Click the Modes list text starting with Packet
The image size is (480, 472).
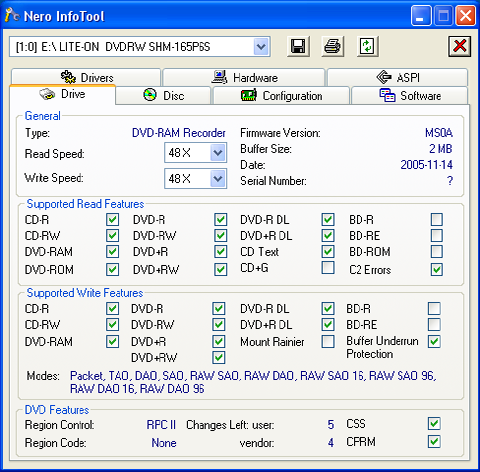(253, 382)
